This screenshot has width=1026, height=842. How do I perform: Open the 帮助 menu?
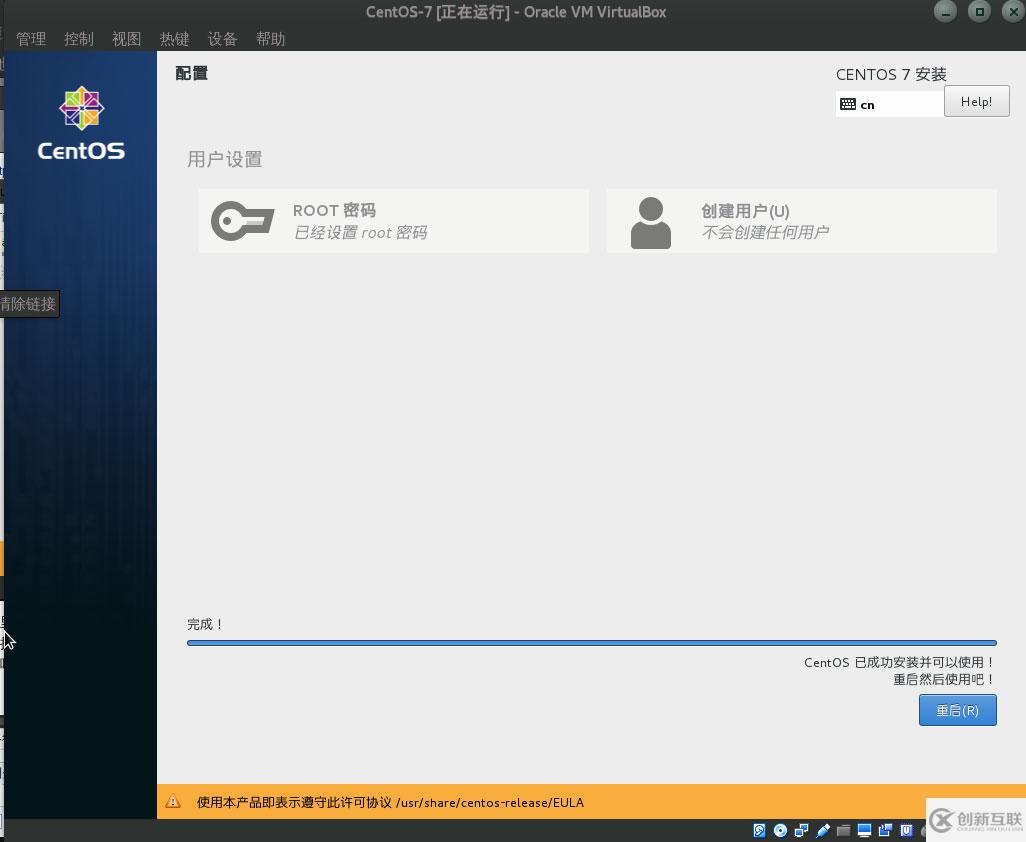[270, 39]
